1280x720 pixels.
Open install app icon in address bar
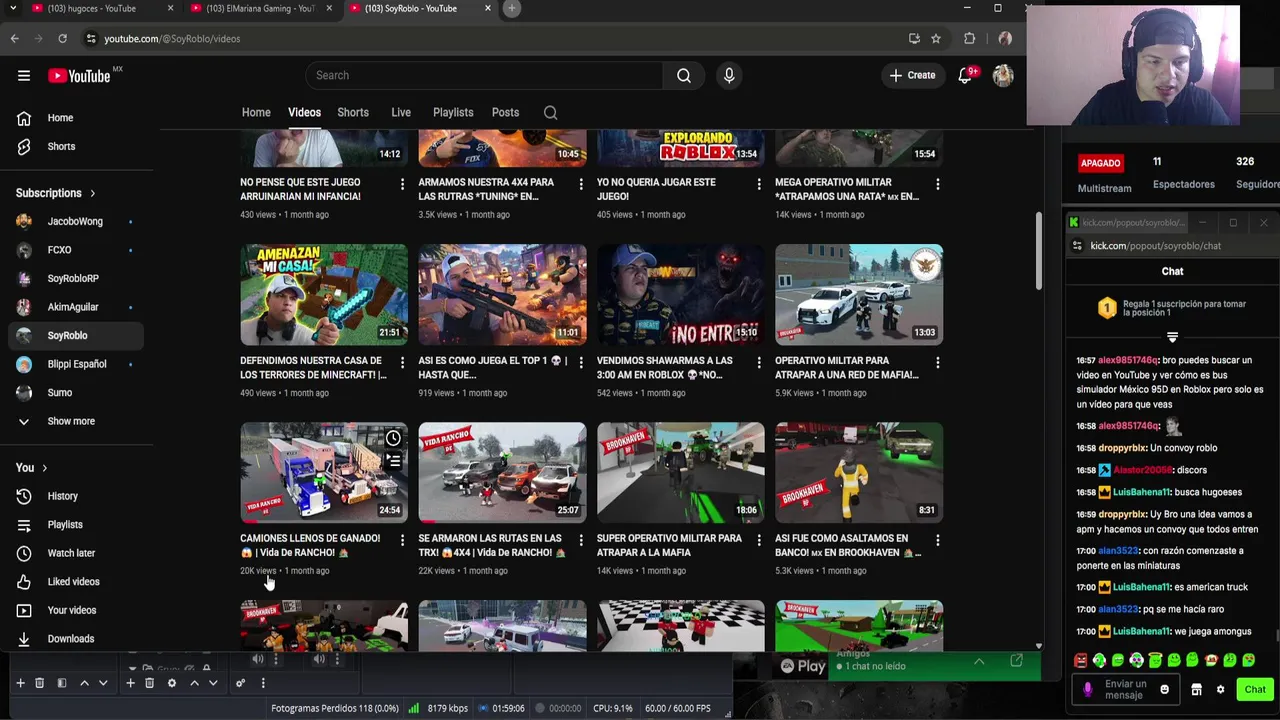coord(914,38)
